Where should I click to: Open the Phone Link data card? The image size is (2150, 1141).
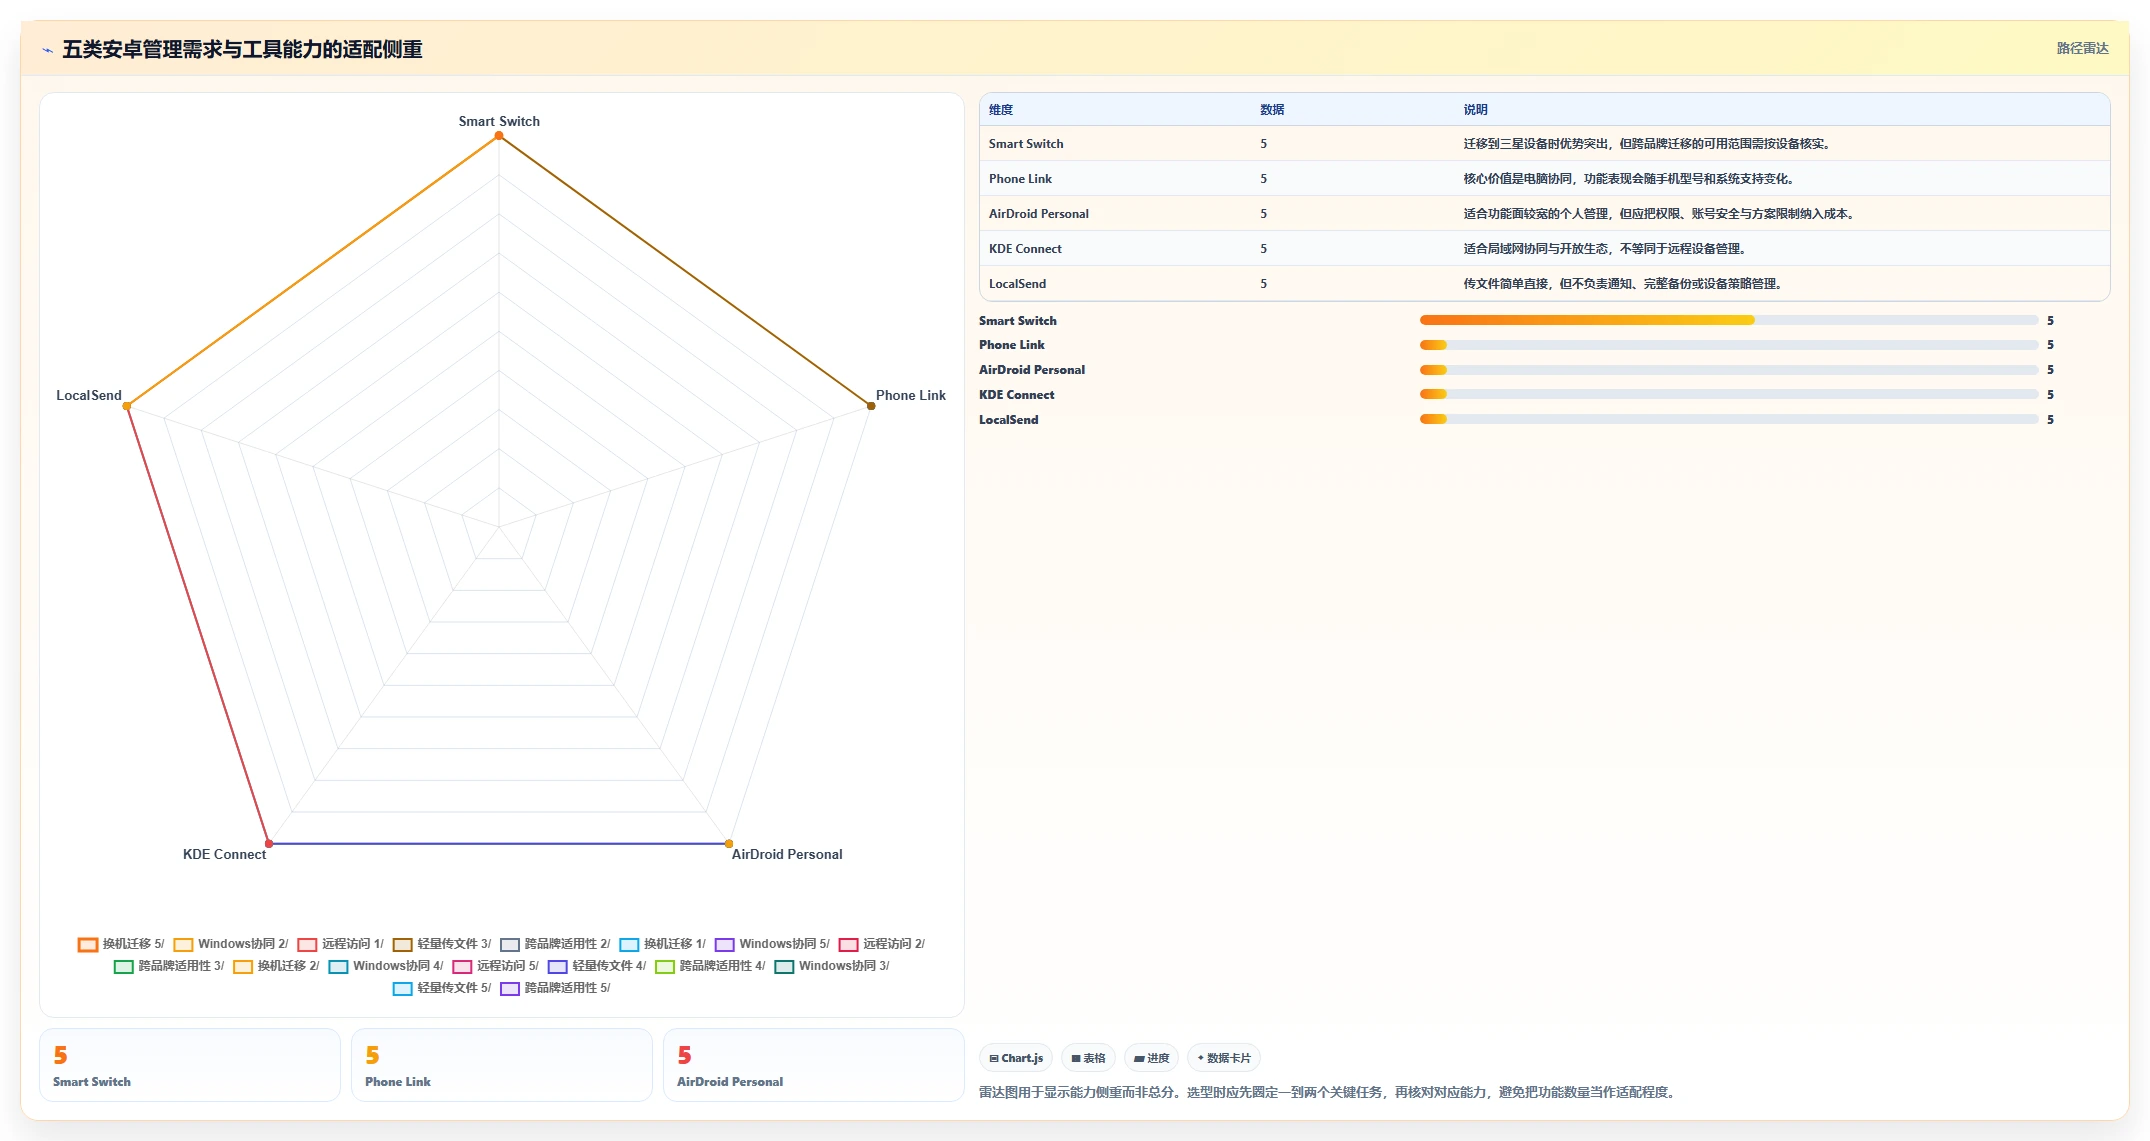(x=502, y=1065)
